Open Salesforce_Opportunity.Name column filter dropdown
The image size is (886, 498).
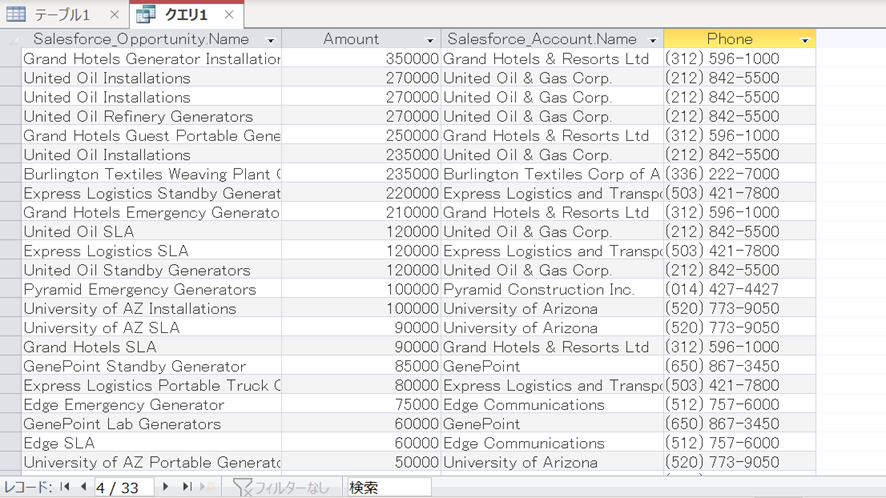tap(271, 40)
